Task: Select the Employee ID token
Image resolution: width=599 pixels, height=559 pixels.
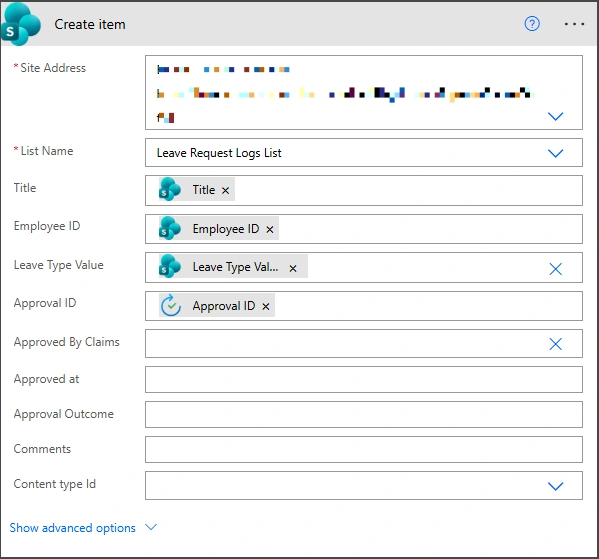Action: click(226, 229)
